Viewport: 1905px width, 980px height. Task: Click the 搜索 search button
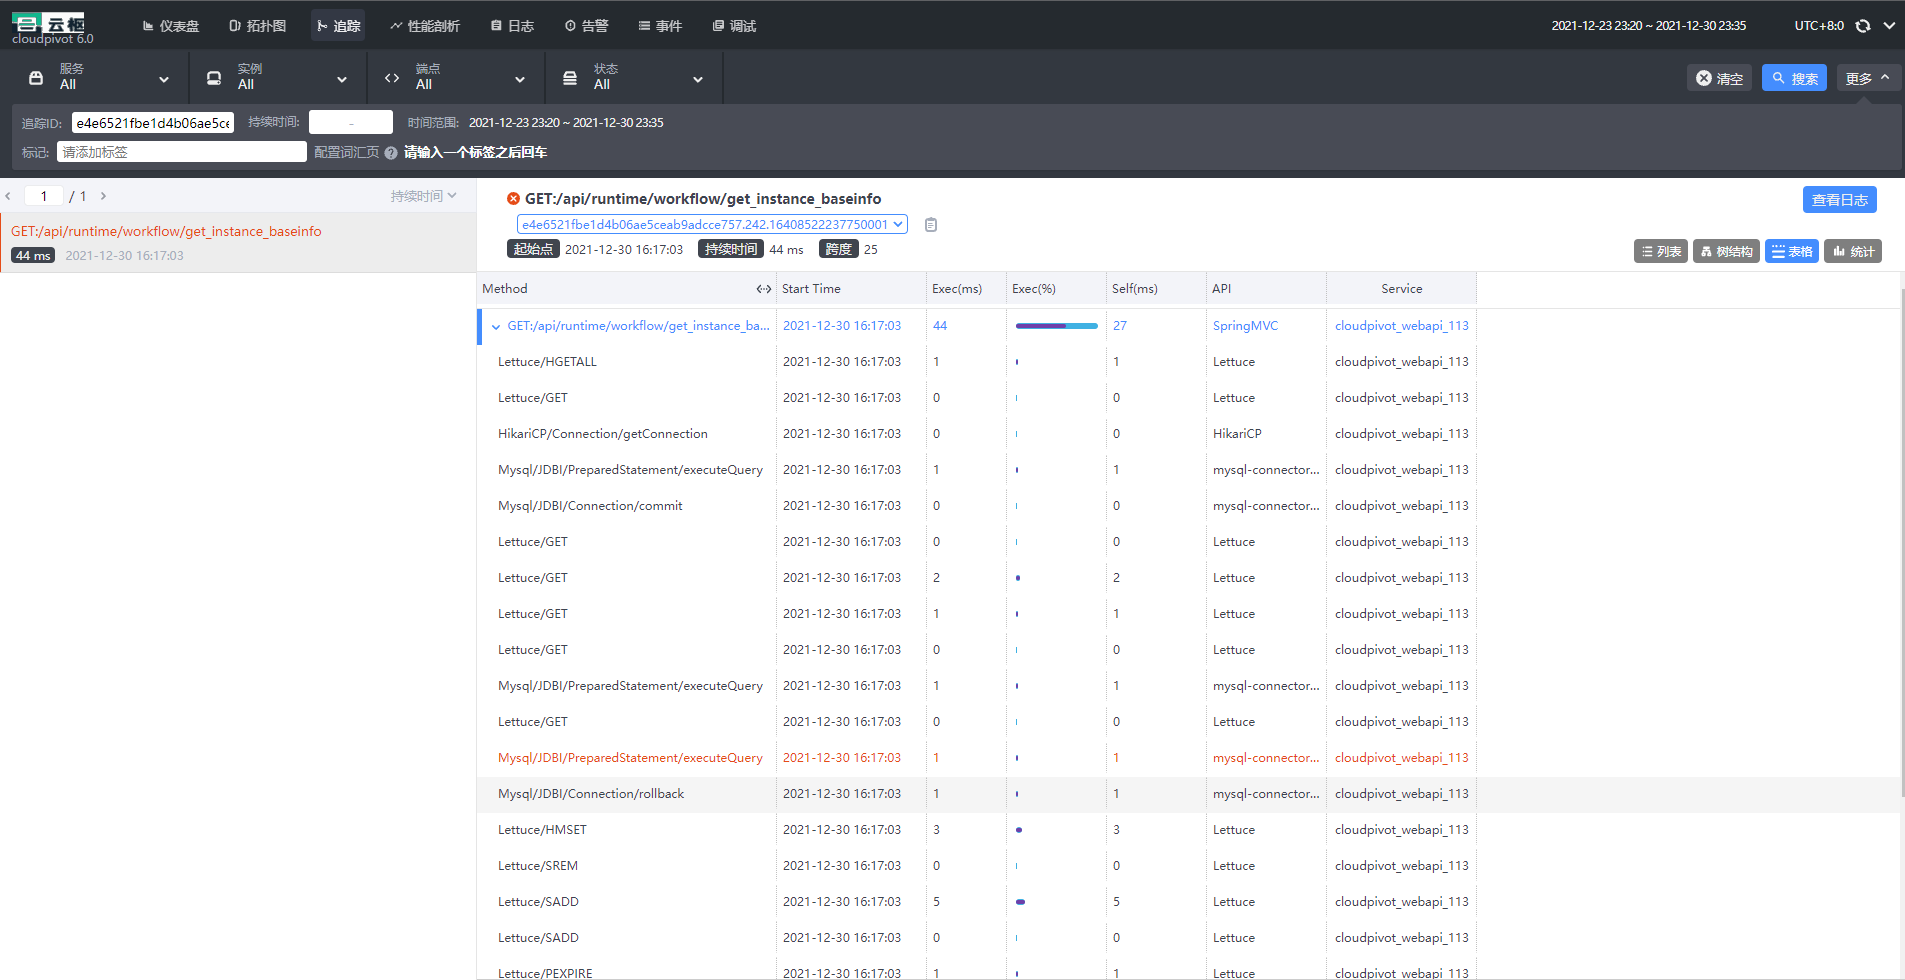pos(1794,78)
